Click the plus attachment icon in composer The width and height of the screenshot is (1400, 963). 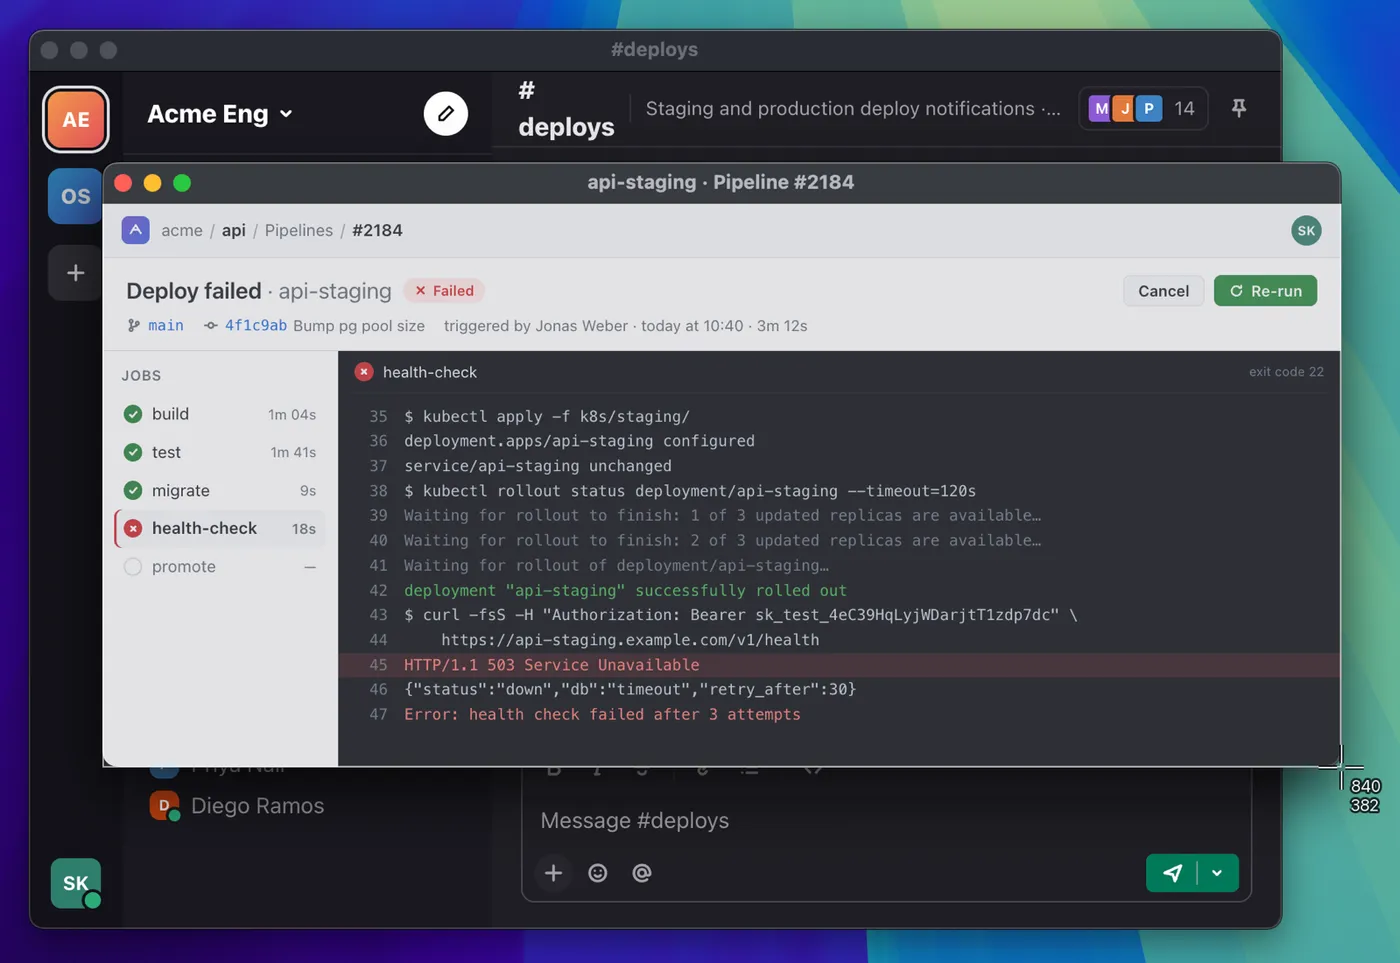tap(553, 873)
